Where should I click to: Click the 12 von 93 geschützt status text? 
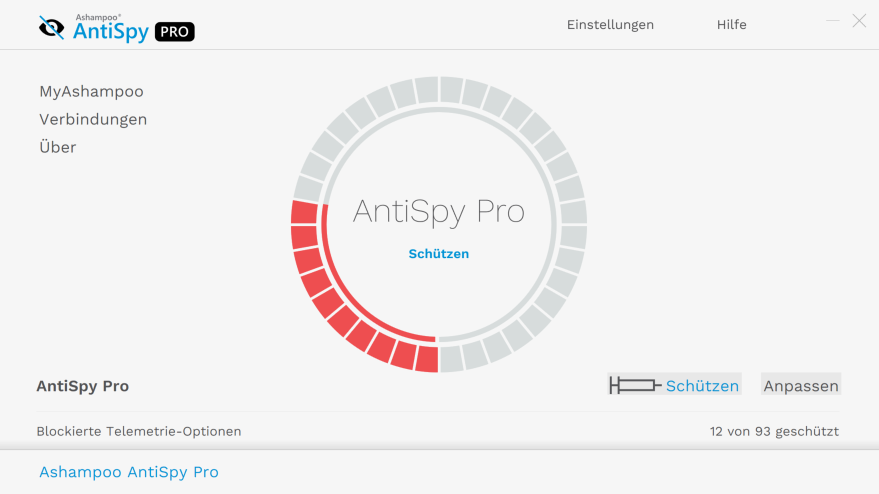coord(774,431)
